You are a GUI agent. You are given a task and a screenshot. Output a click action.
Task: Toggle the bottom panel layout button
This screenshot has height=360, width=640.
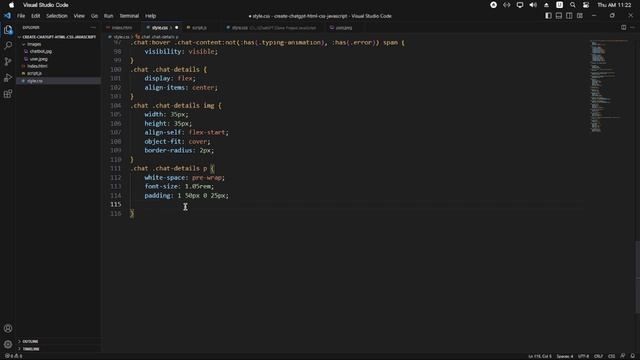pos(559,16)
